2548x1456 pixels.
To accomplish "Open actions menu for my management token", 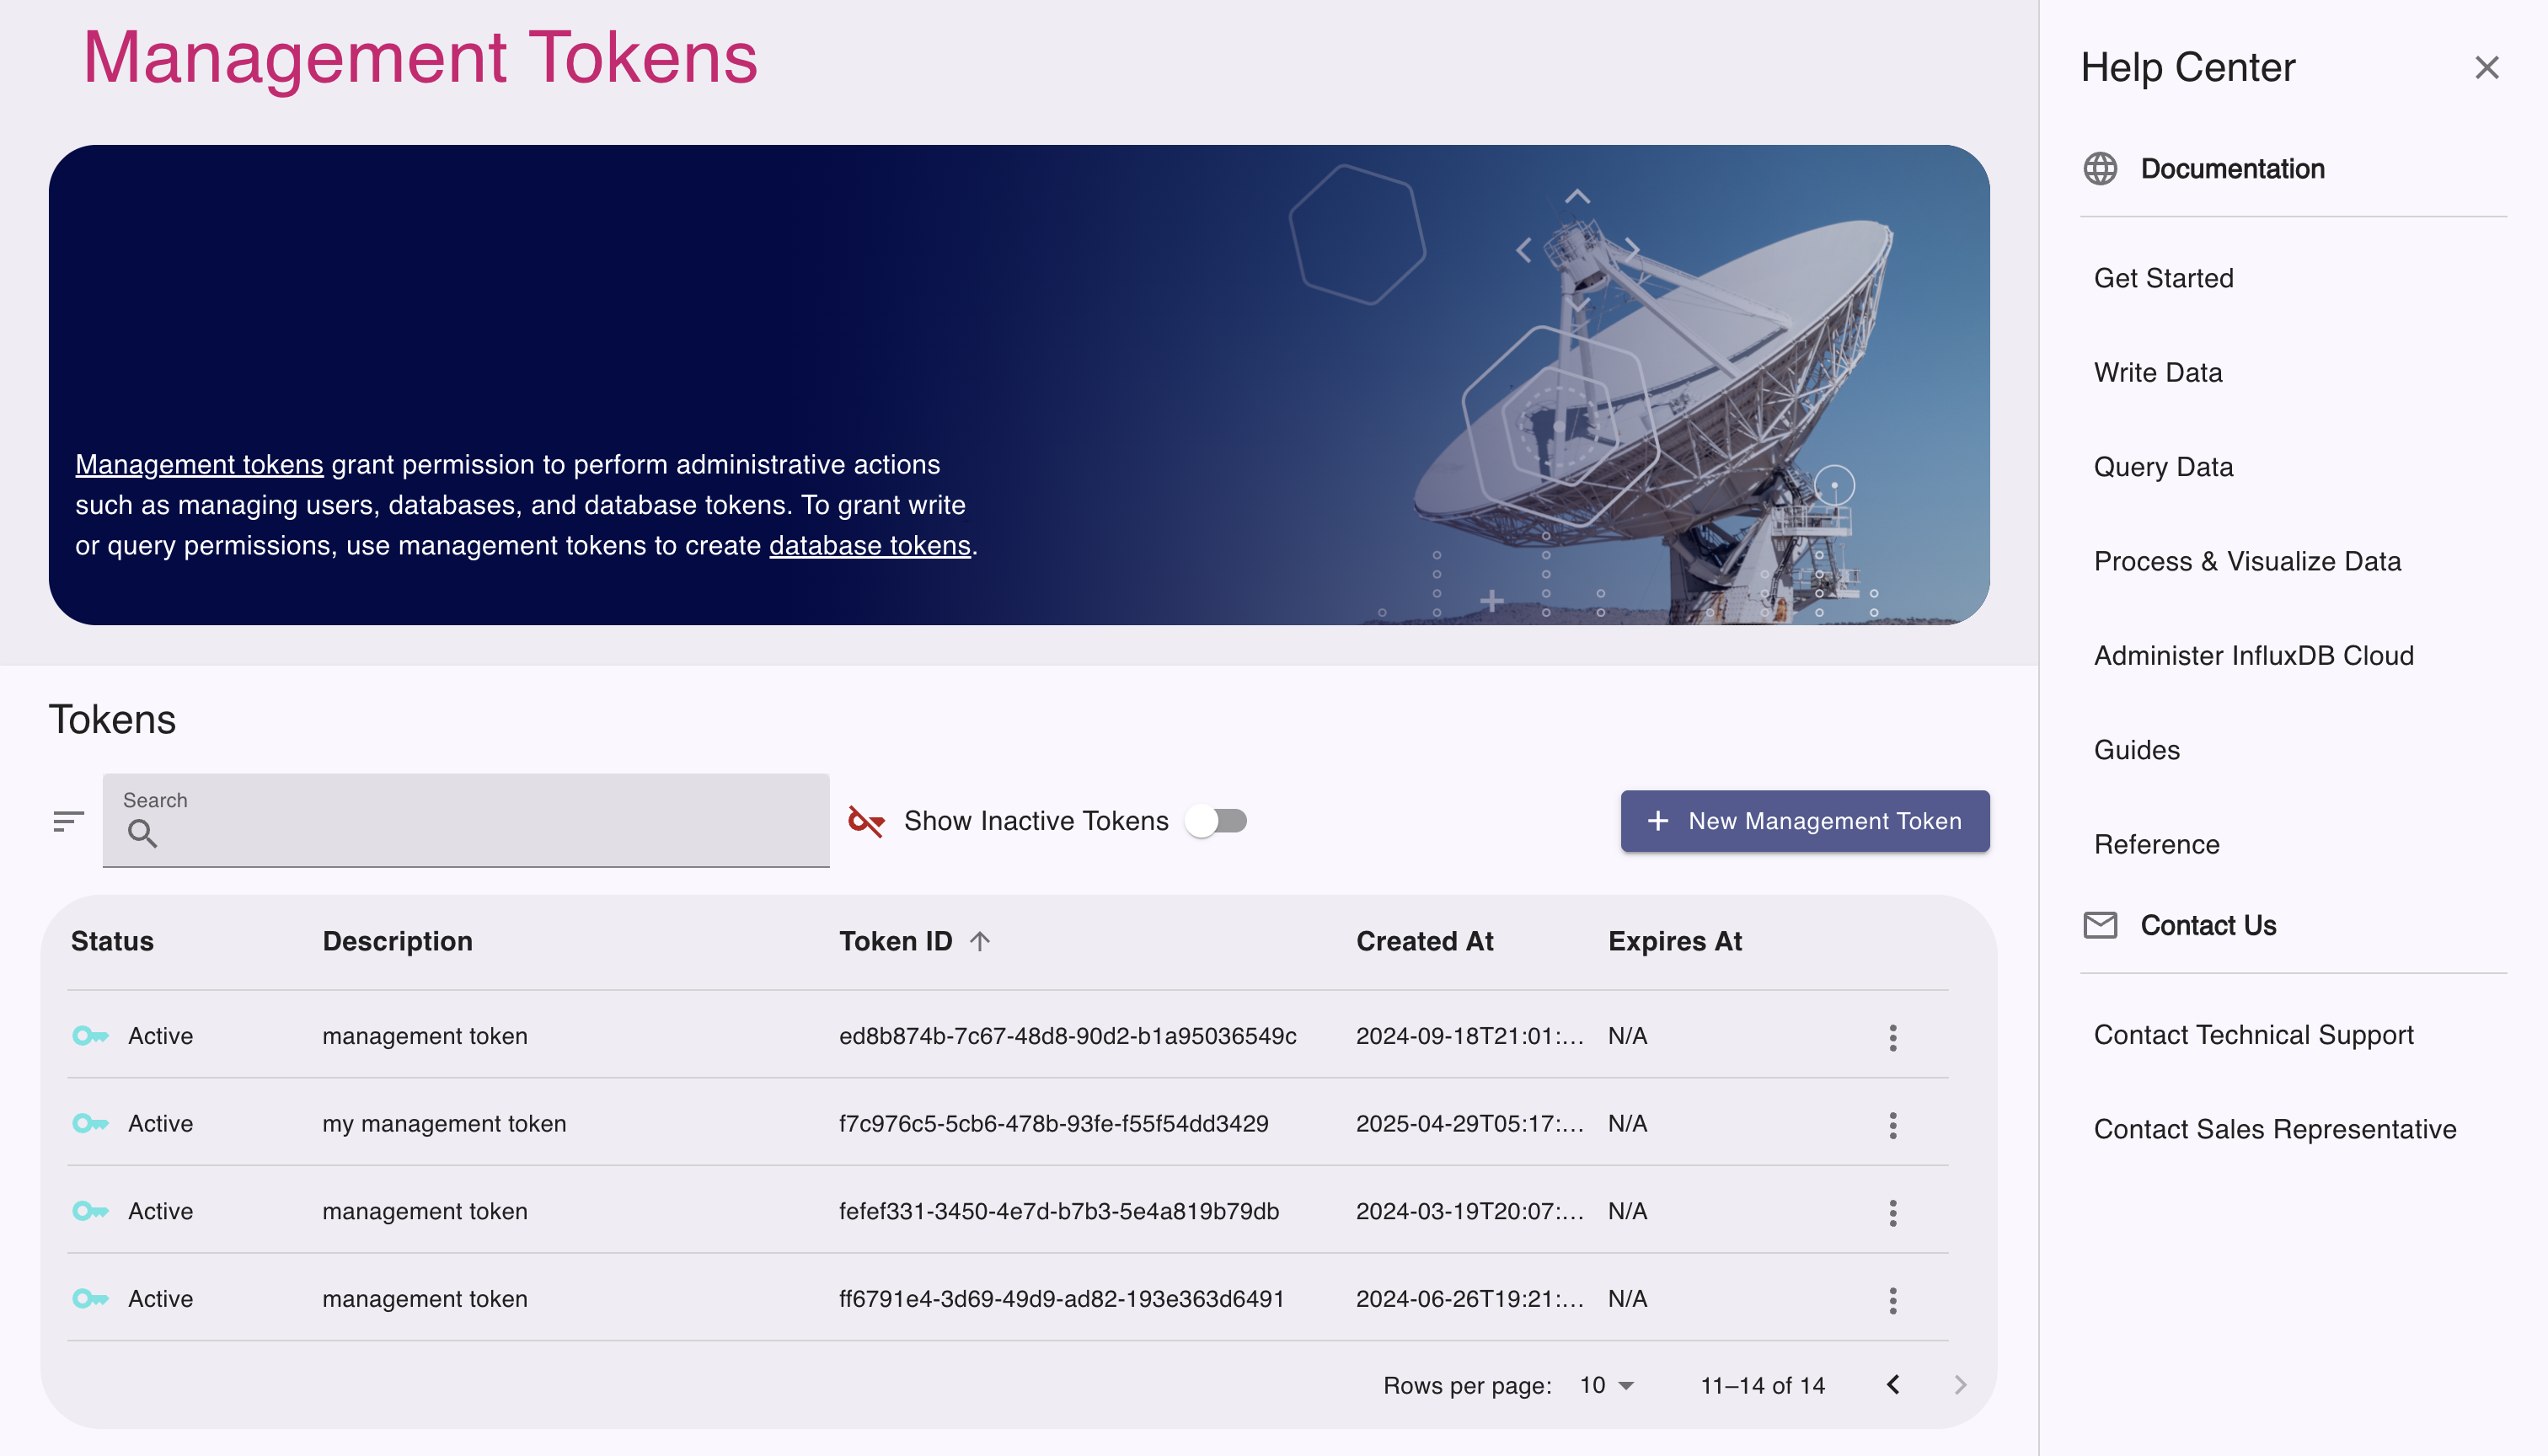I will tap(1892, 1125).
